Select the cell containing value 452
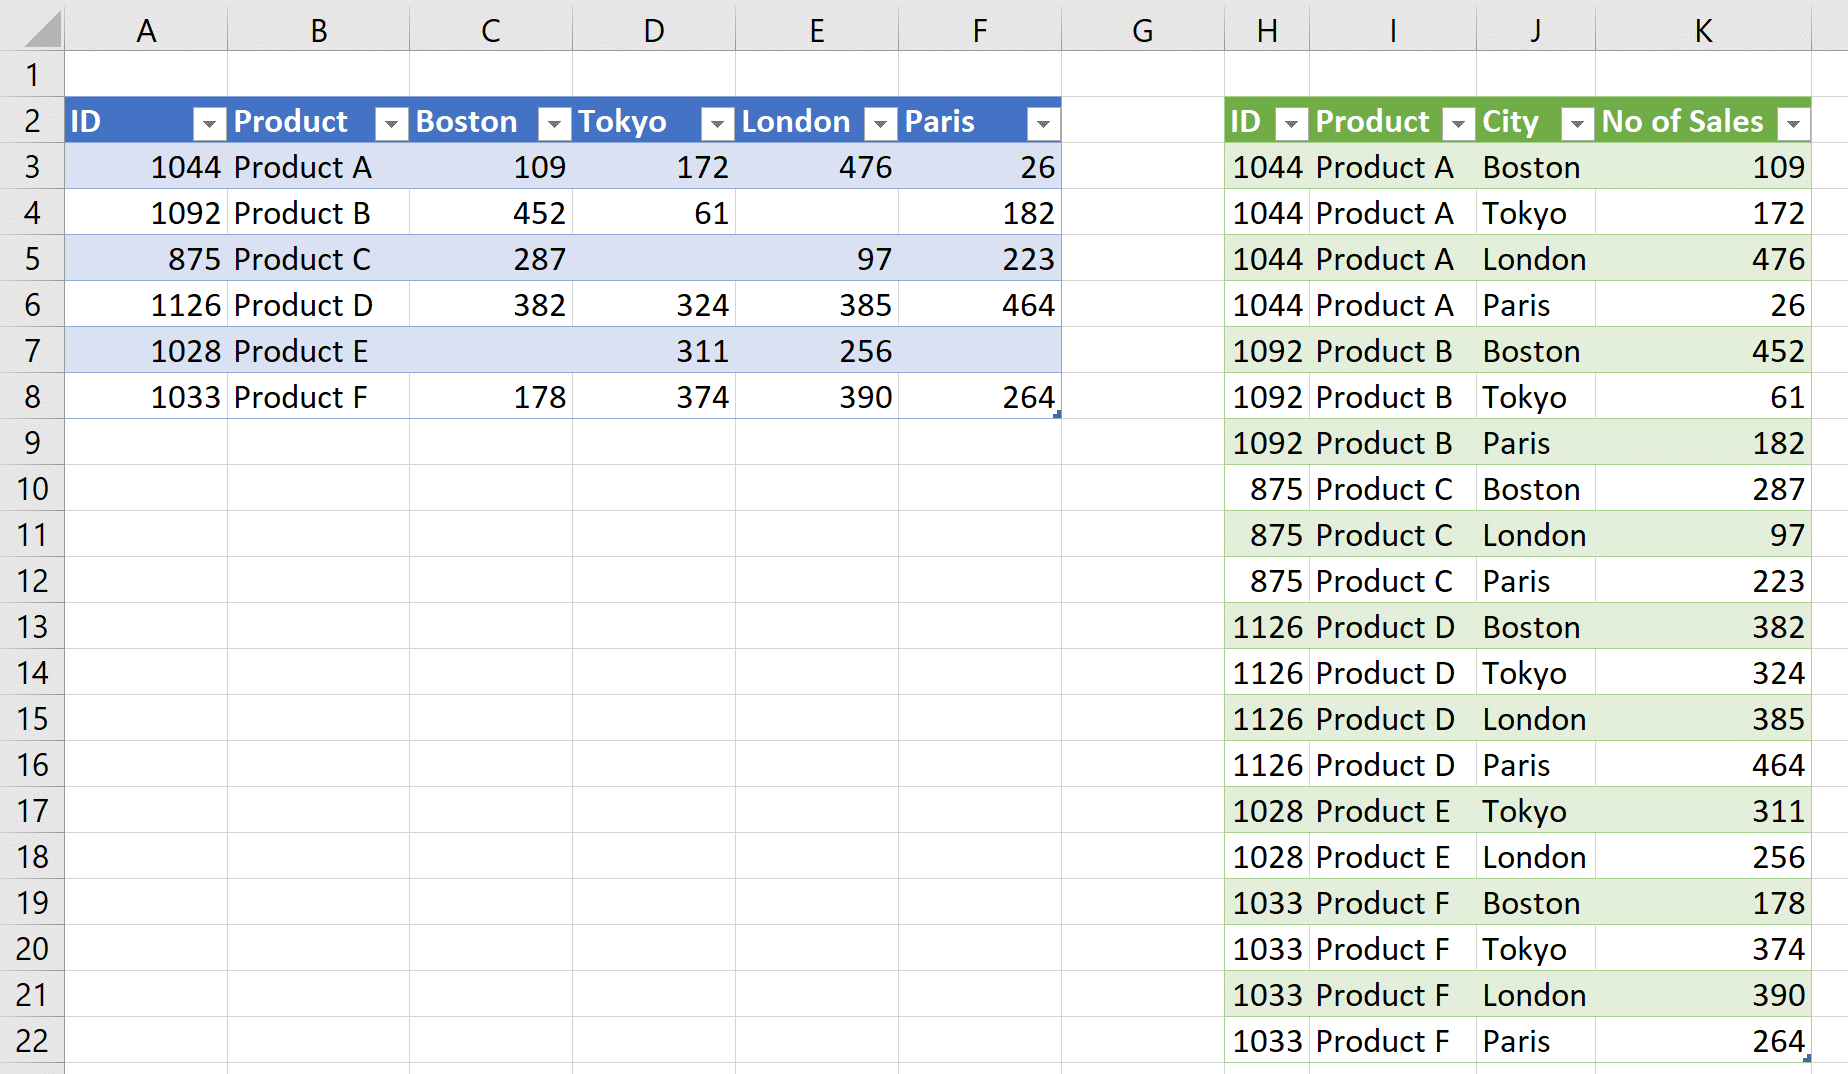The height and width of the screenshot is (1074, 1848). coord(490,212)
